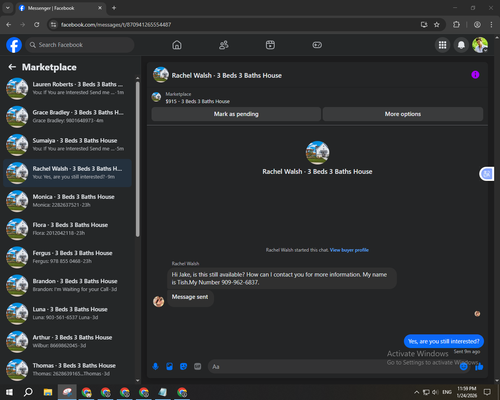500x400 pixels.
Task: Click the Search Facebook field
Action: pyautogui.click(x=80, y=45)
